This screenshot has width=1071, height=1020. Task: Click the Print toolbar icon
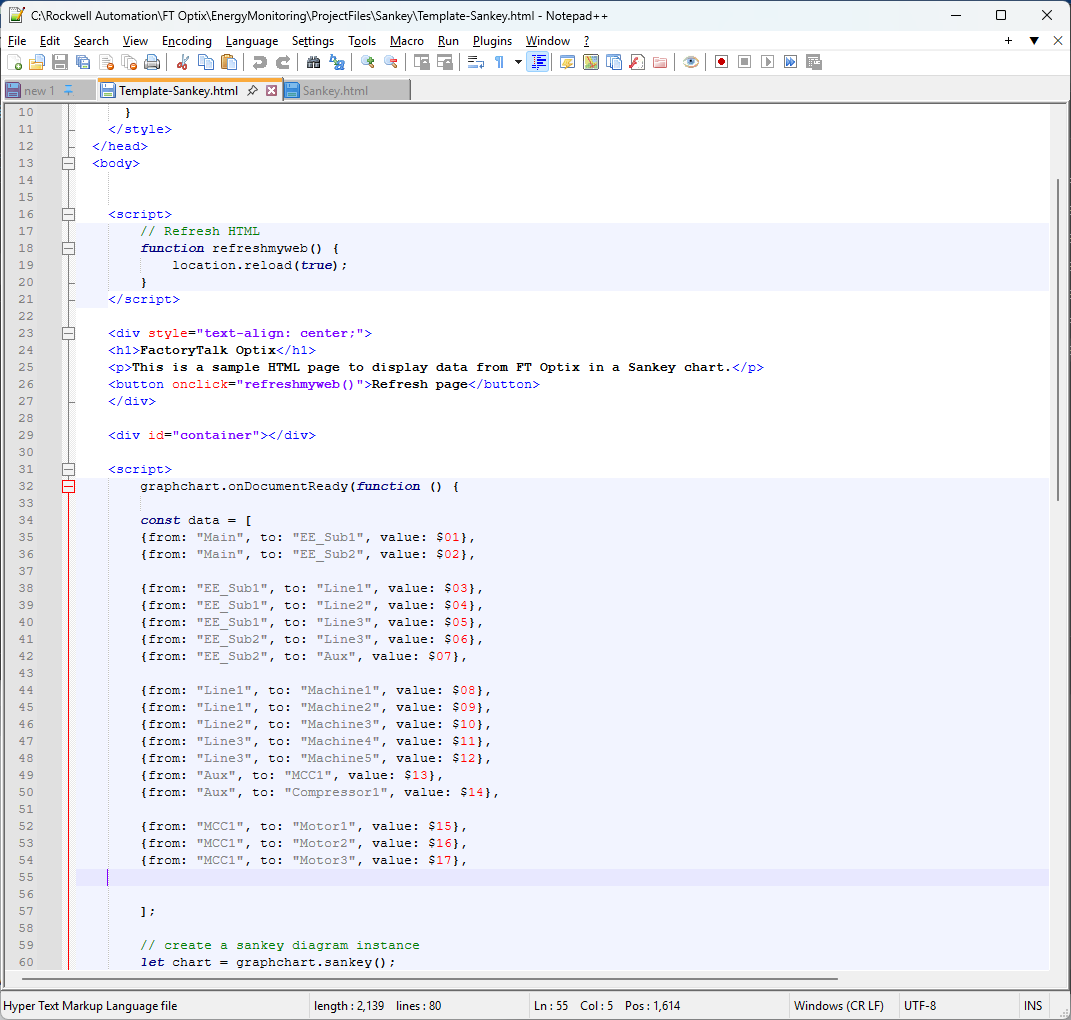pos(152,62)
